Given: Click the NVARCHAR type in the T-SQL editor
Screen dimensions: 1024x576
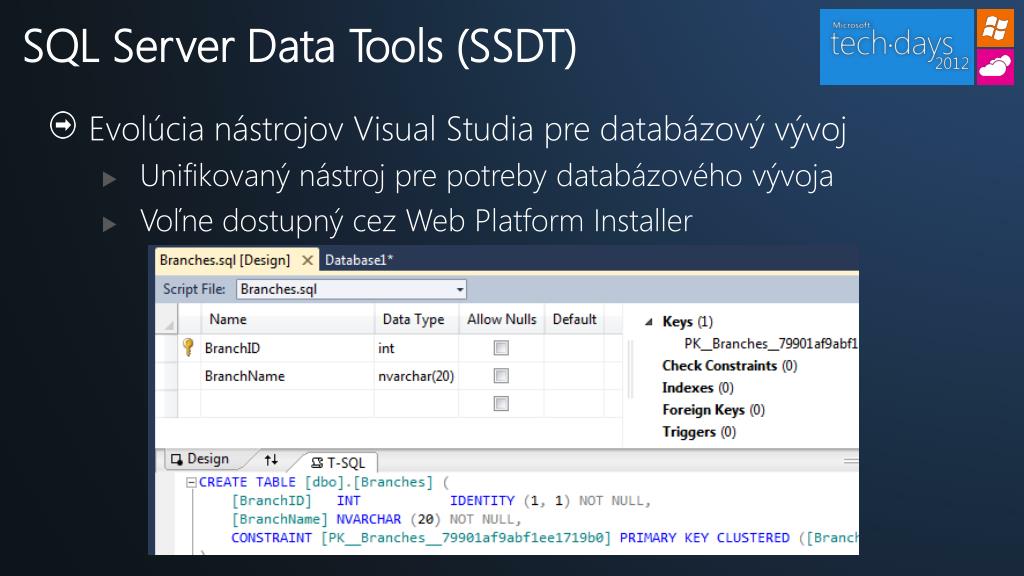Looking at the screenshot, I should click(x=369, y=519).
